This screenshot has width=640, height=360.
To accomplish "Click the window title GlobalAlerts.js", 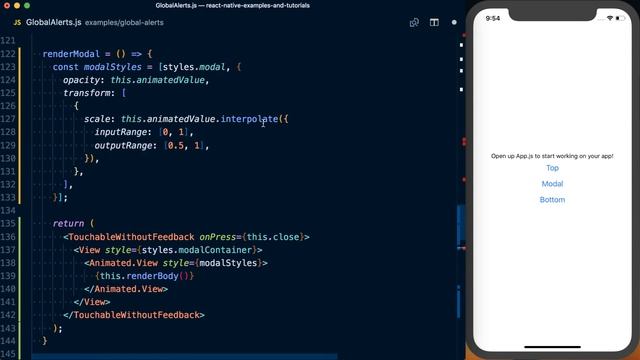I will pyautogui.click(x=232, y=6).
